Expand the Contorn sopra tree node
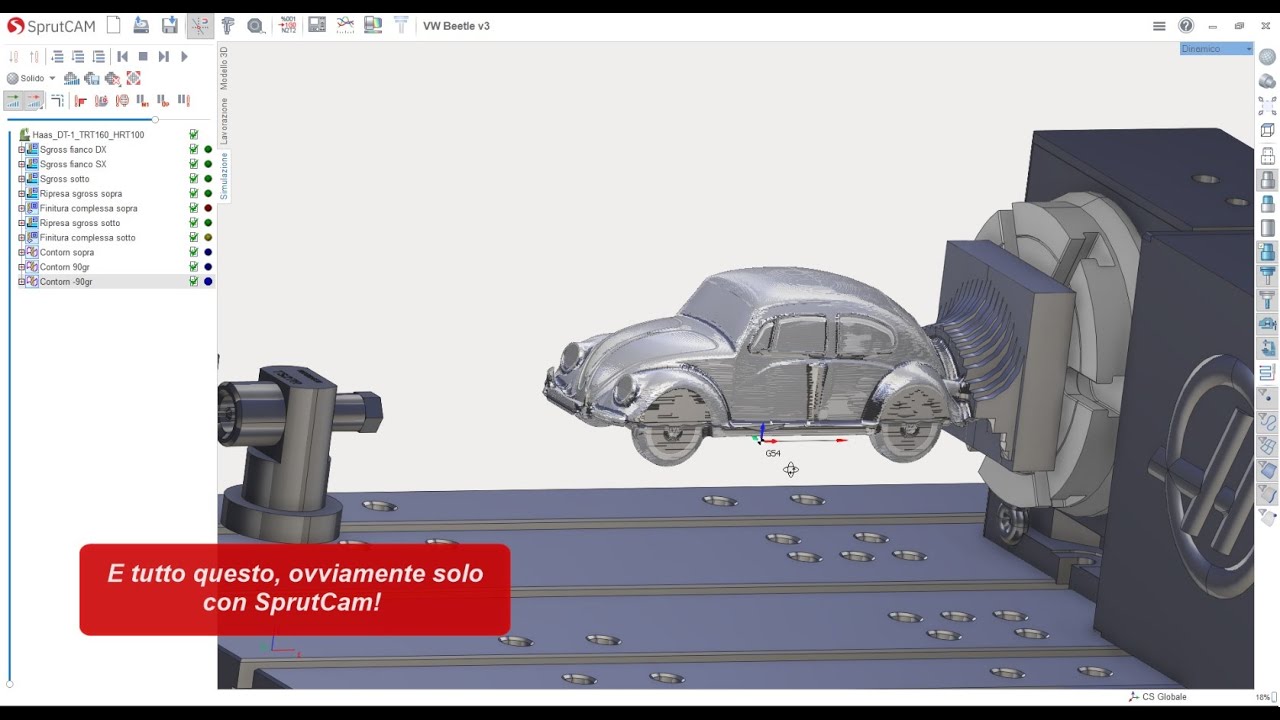 tap(21, 252)
